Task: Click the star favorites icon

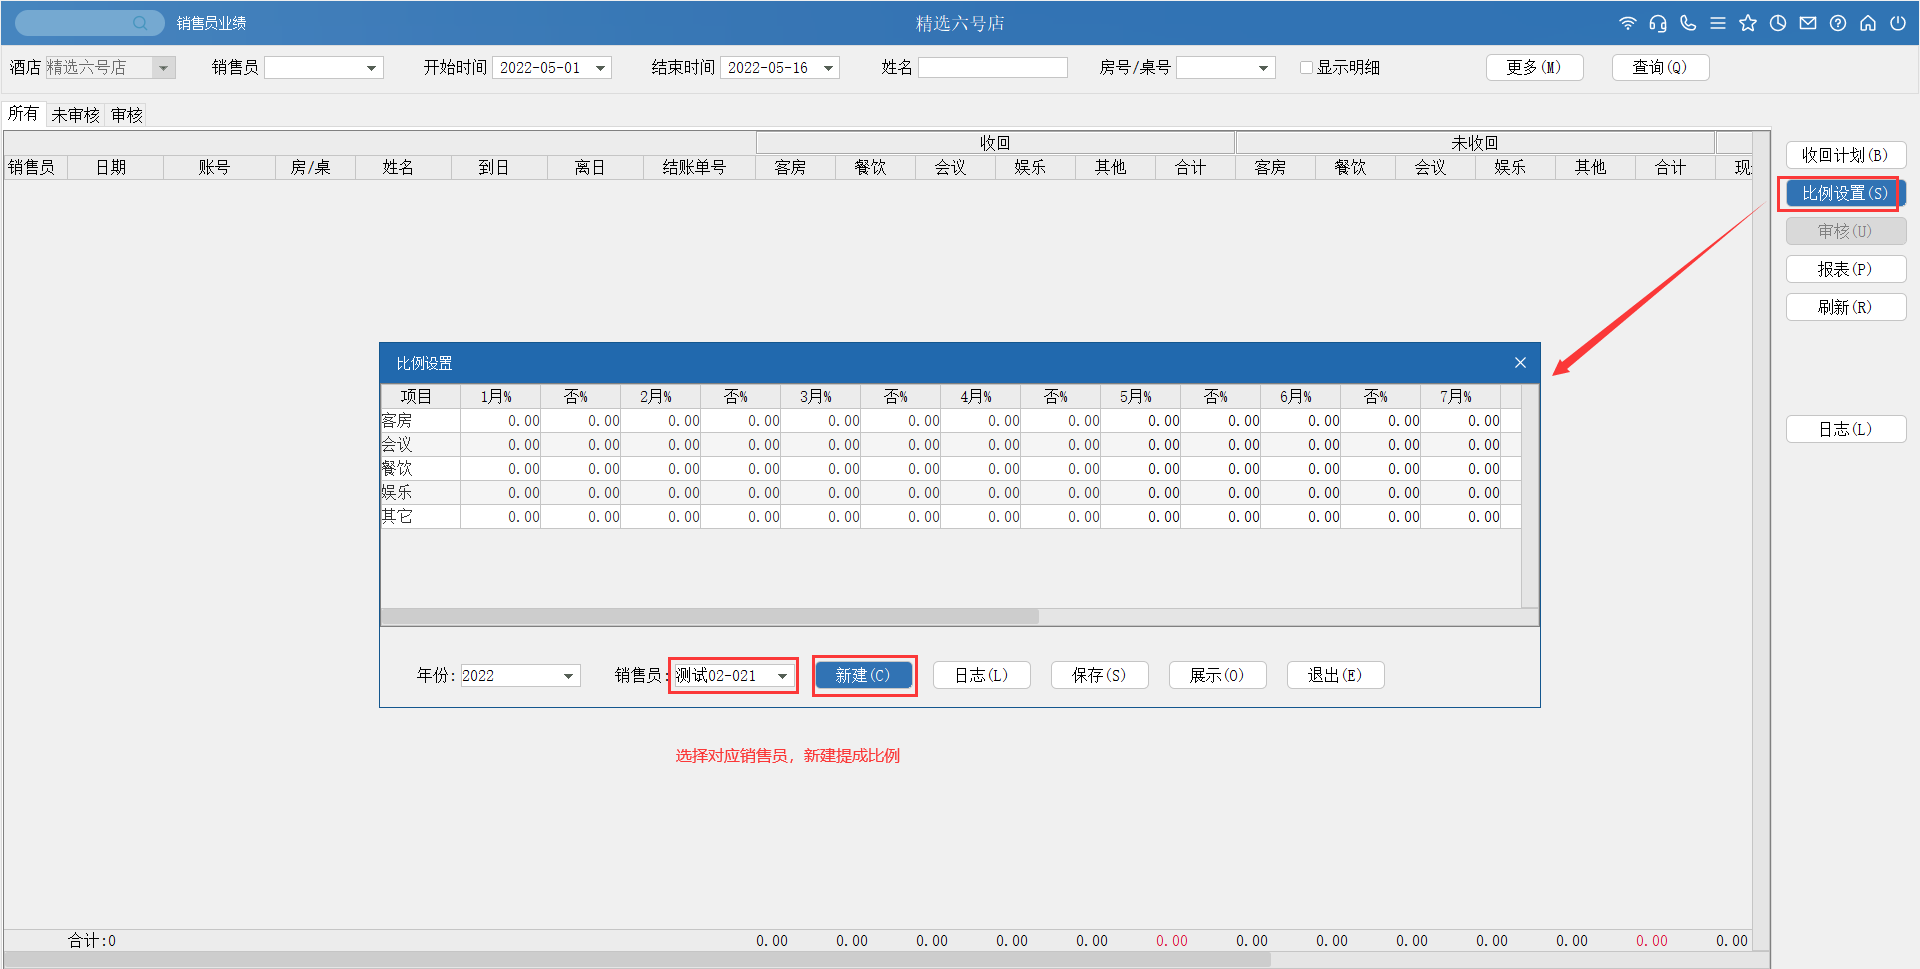Action: point(1748,23)
